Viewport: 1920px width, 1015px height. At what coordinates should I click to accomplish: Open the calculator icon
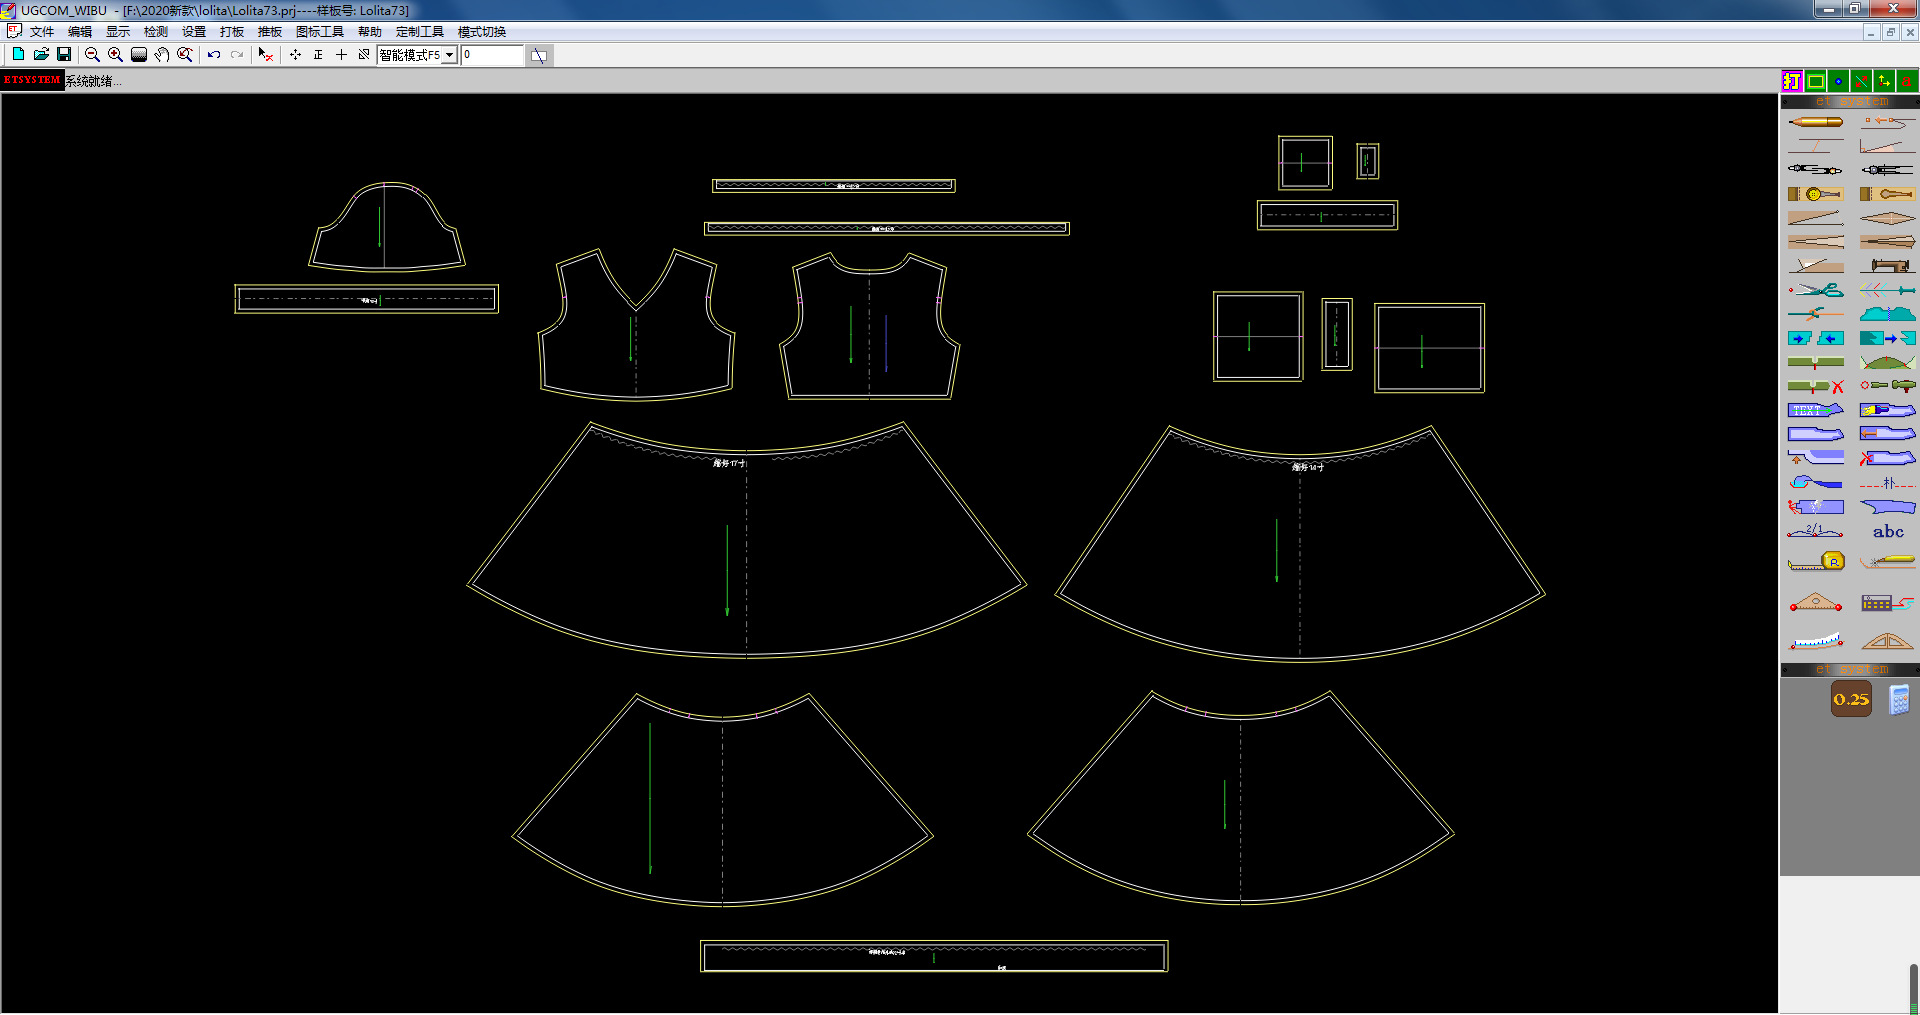coord(1899,699)
